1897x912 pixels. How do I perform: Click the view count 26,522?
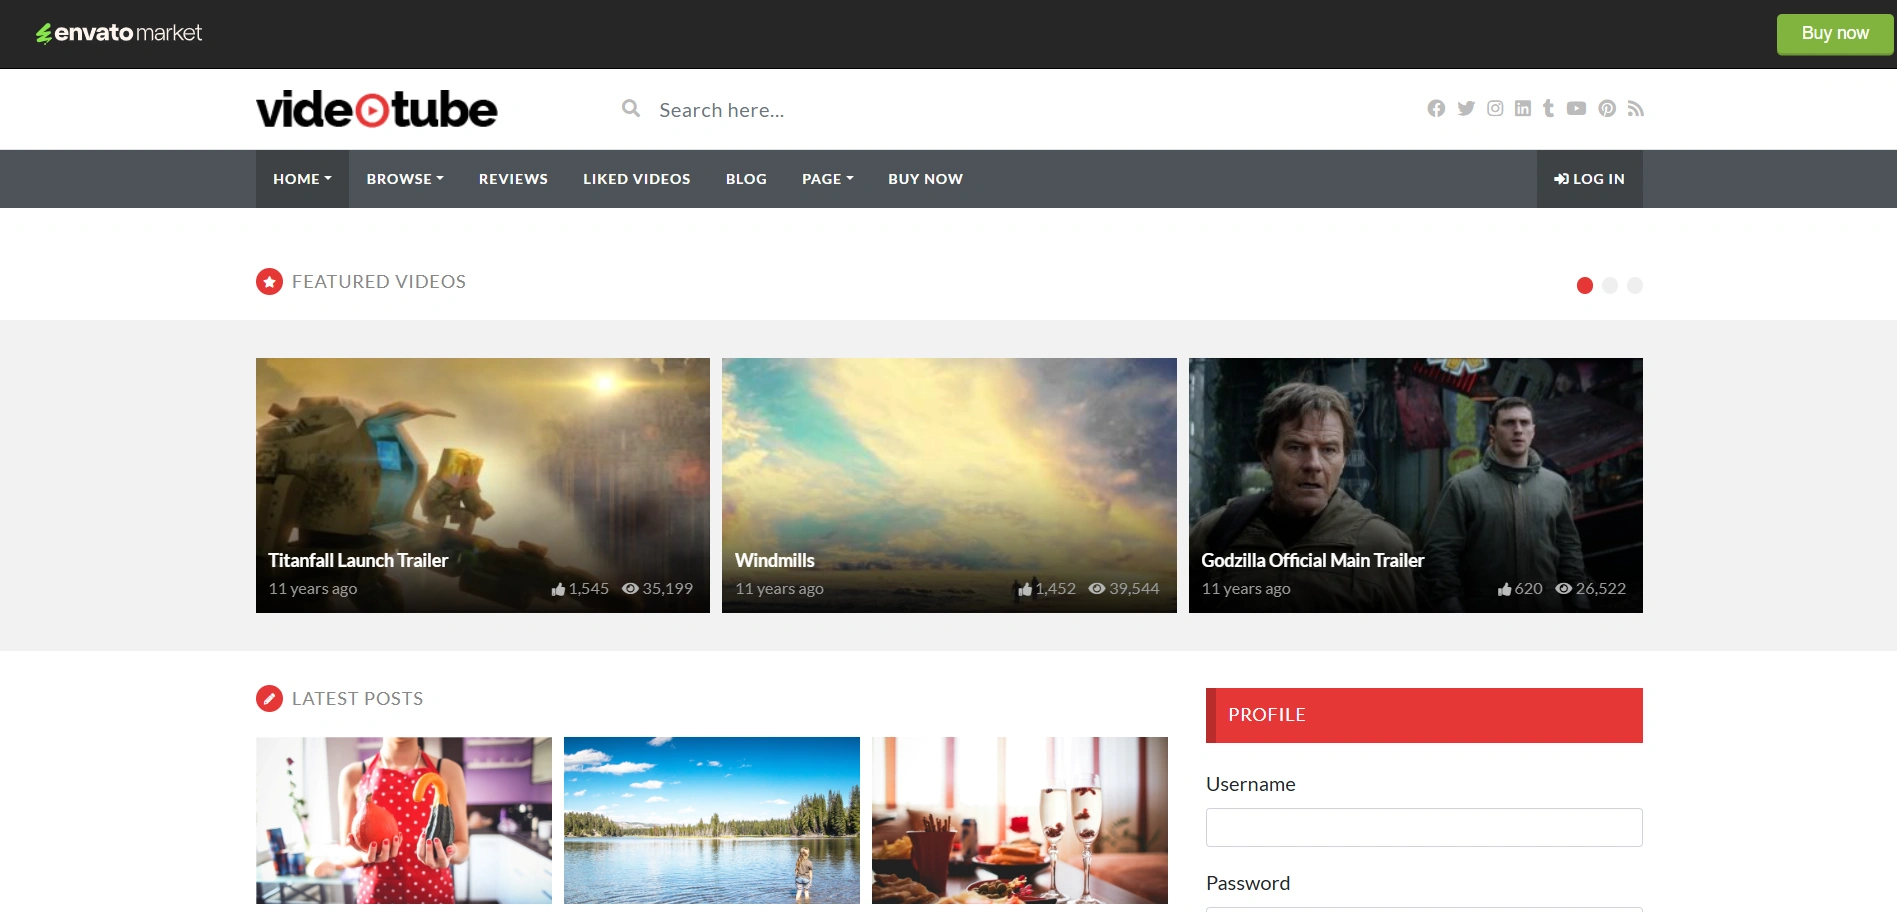coord(1601,589)
